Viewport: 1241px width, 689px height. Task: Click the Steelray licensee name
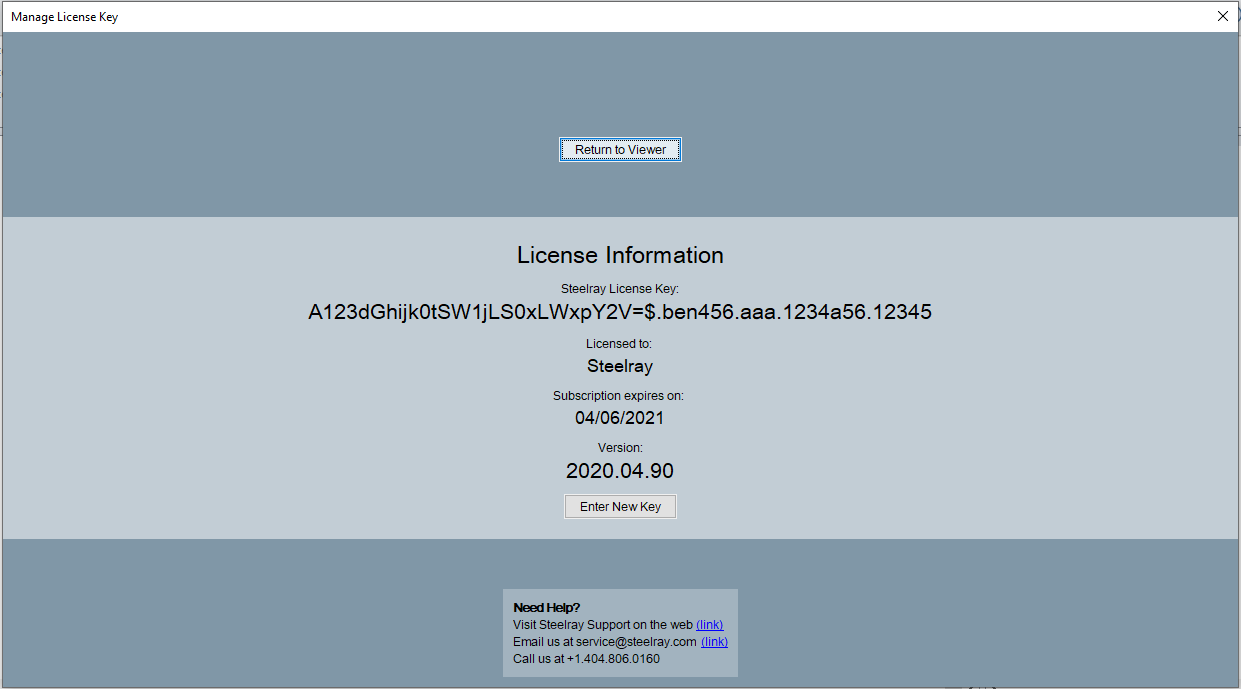620,366
